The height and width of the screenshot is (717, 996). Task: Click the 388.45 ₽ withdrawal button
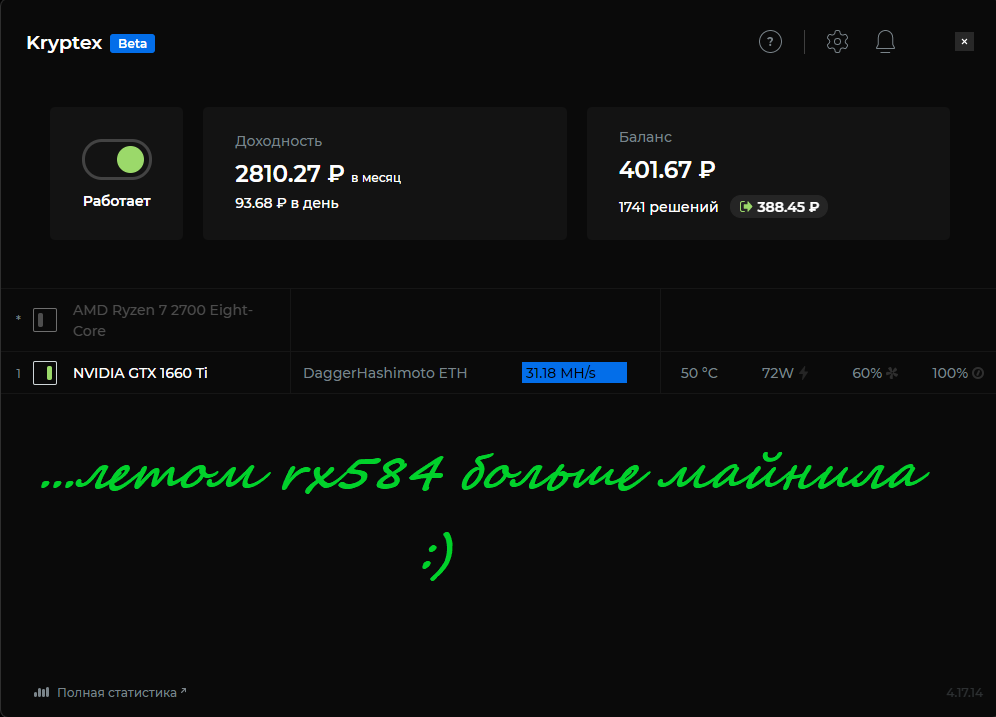coord(779,207)
